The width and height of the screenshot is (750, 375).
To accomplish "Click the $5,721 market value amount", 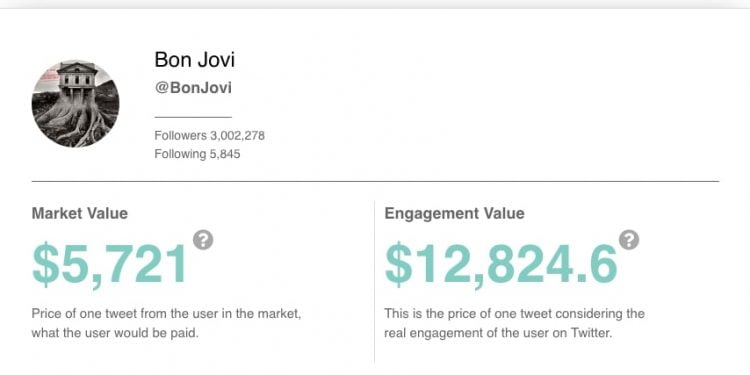I will point(110,265).
